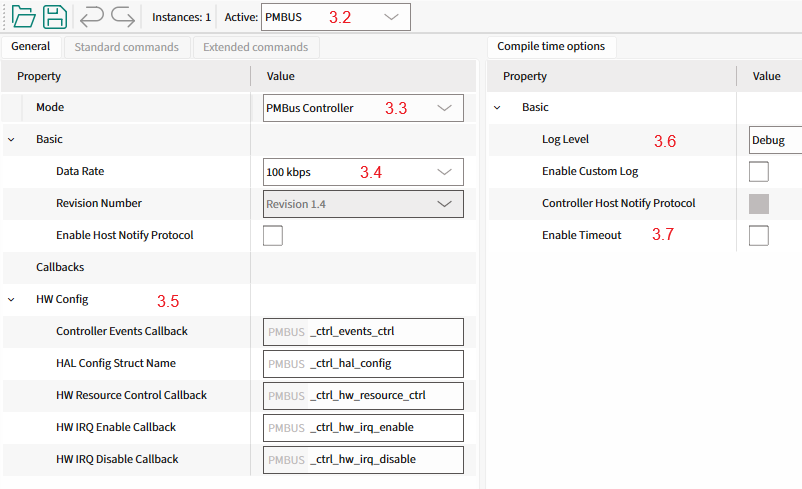This screenshot has width=802, height=489.
Task: Open the Data Rate 100 kbps dropdown
Action: (363, 172)
